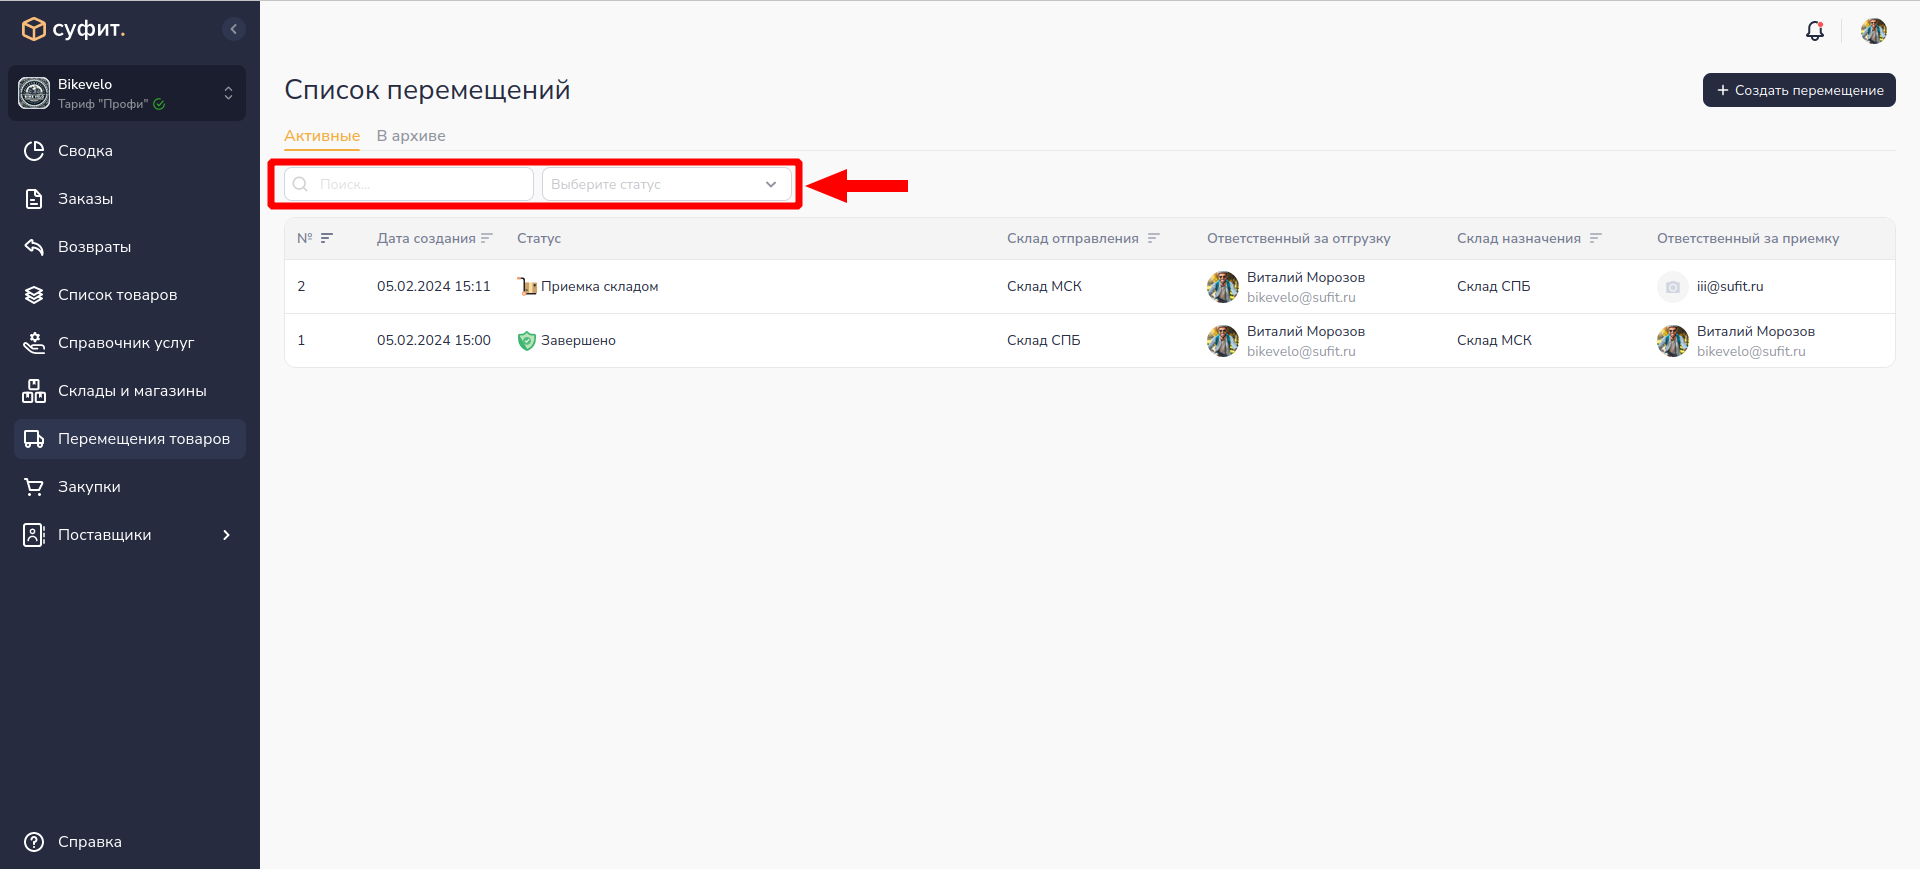Screen dimensions: 1920x869
Task: Open Поставщики section
Action: pos(130,535)
